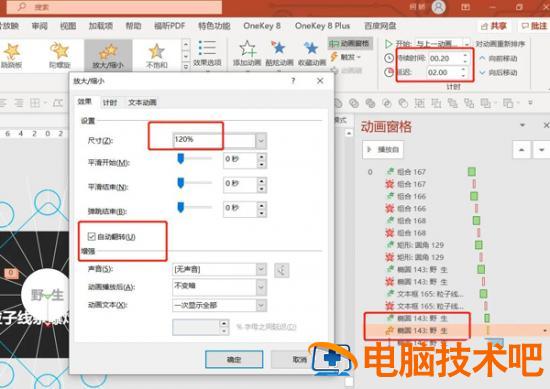Click green timeline bar of first 组合 167
This screenshot has height=389, width=550.
(x=472, y=172)
